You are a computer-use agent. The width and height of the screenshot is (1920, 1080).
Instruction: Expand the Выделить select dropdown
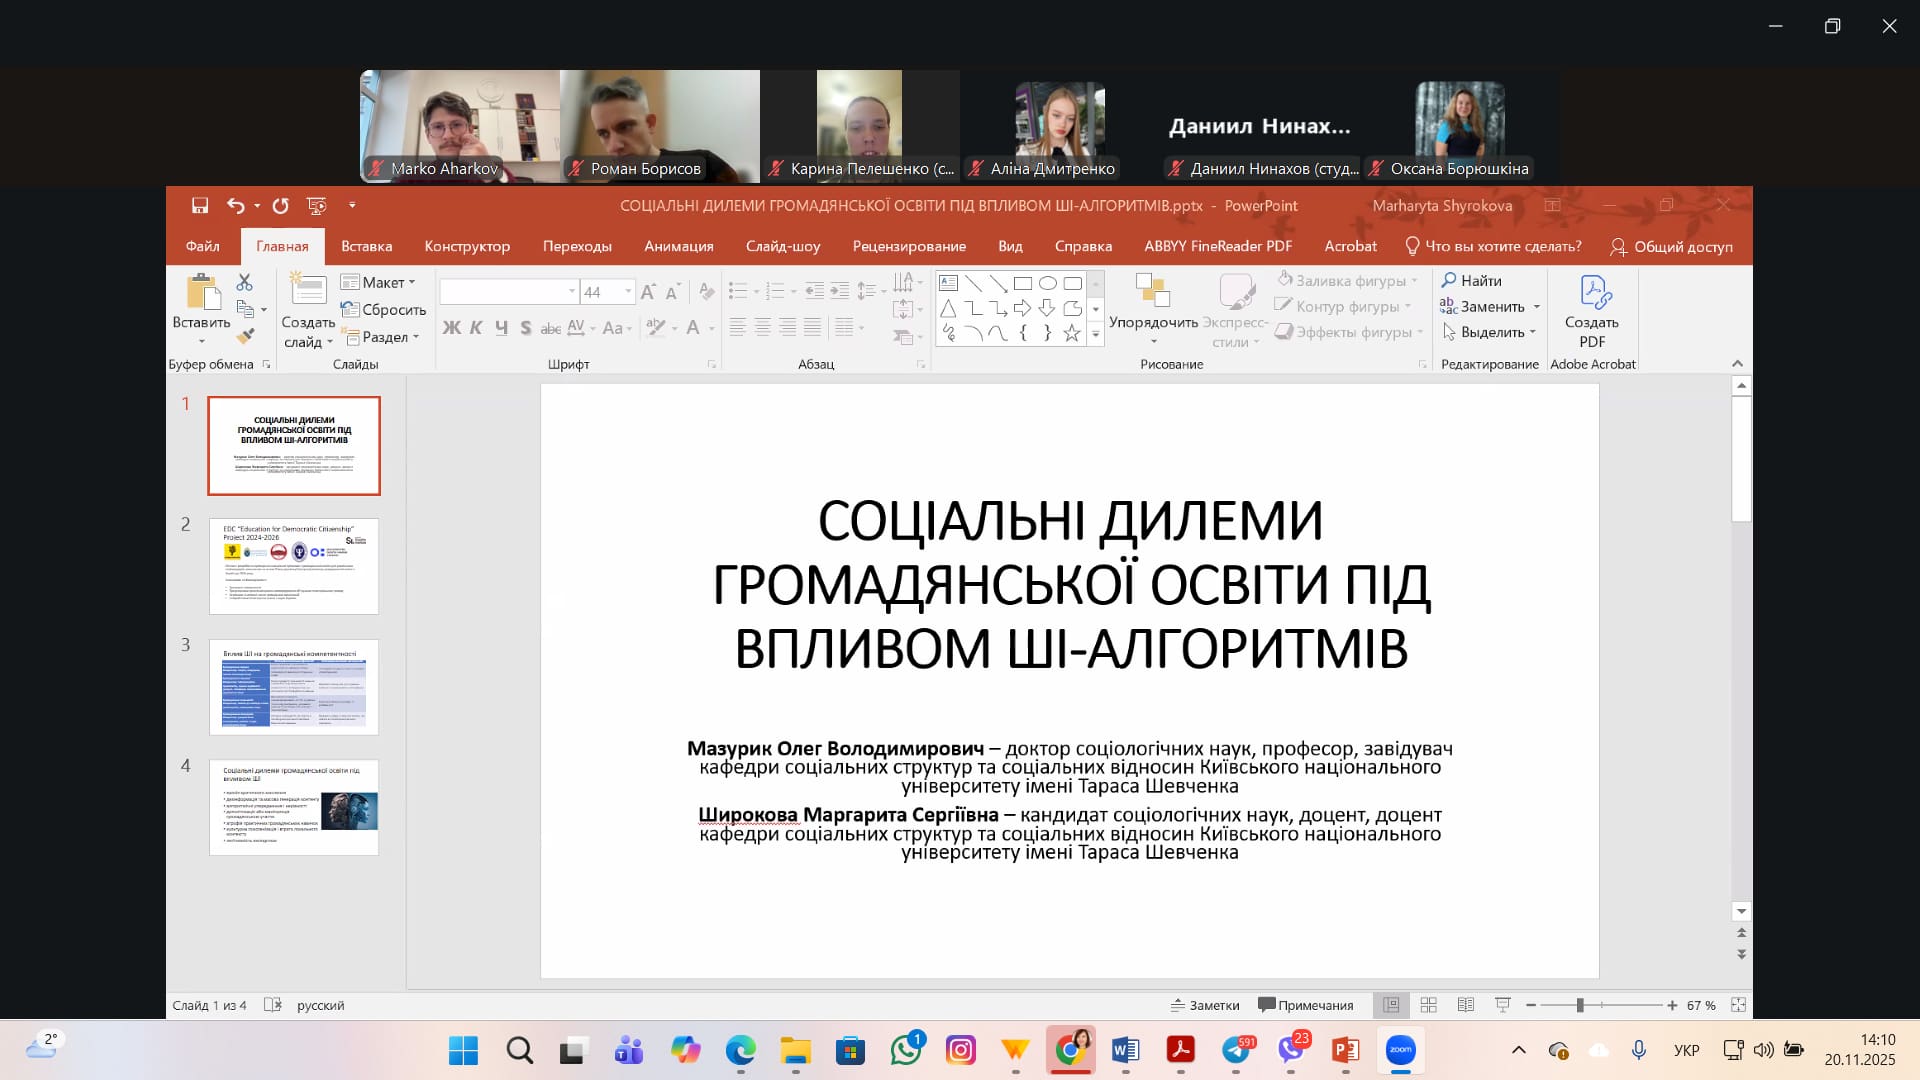click(x=1490, y=332)
